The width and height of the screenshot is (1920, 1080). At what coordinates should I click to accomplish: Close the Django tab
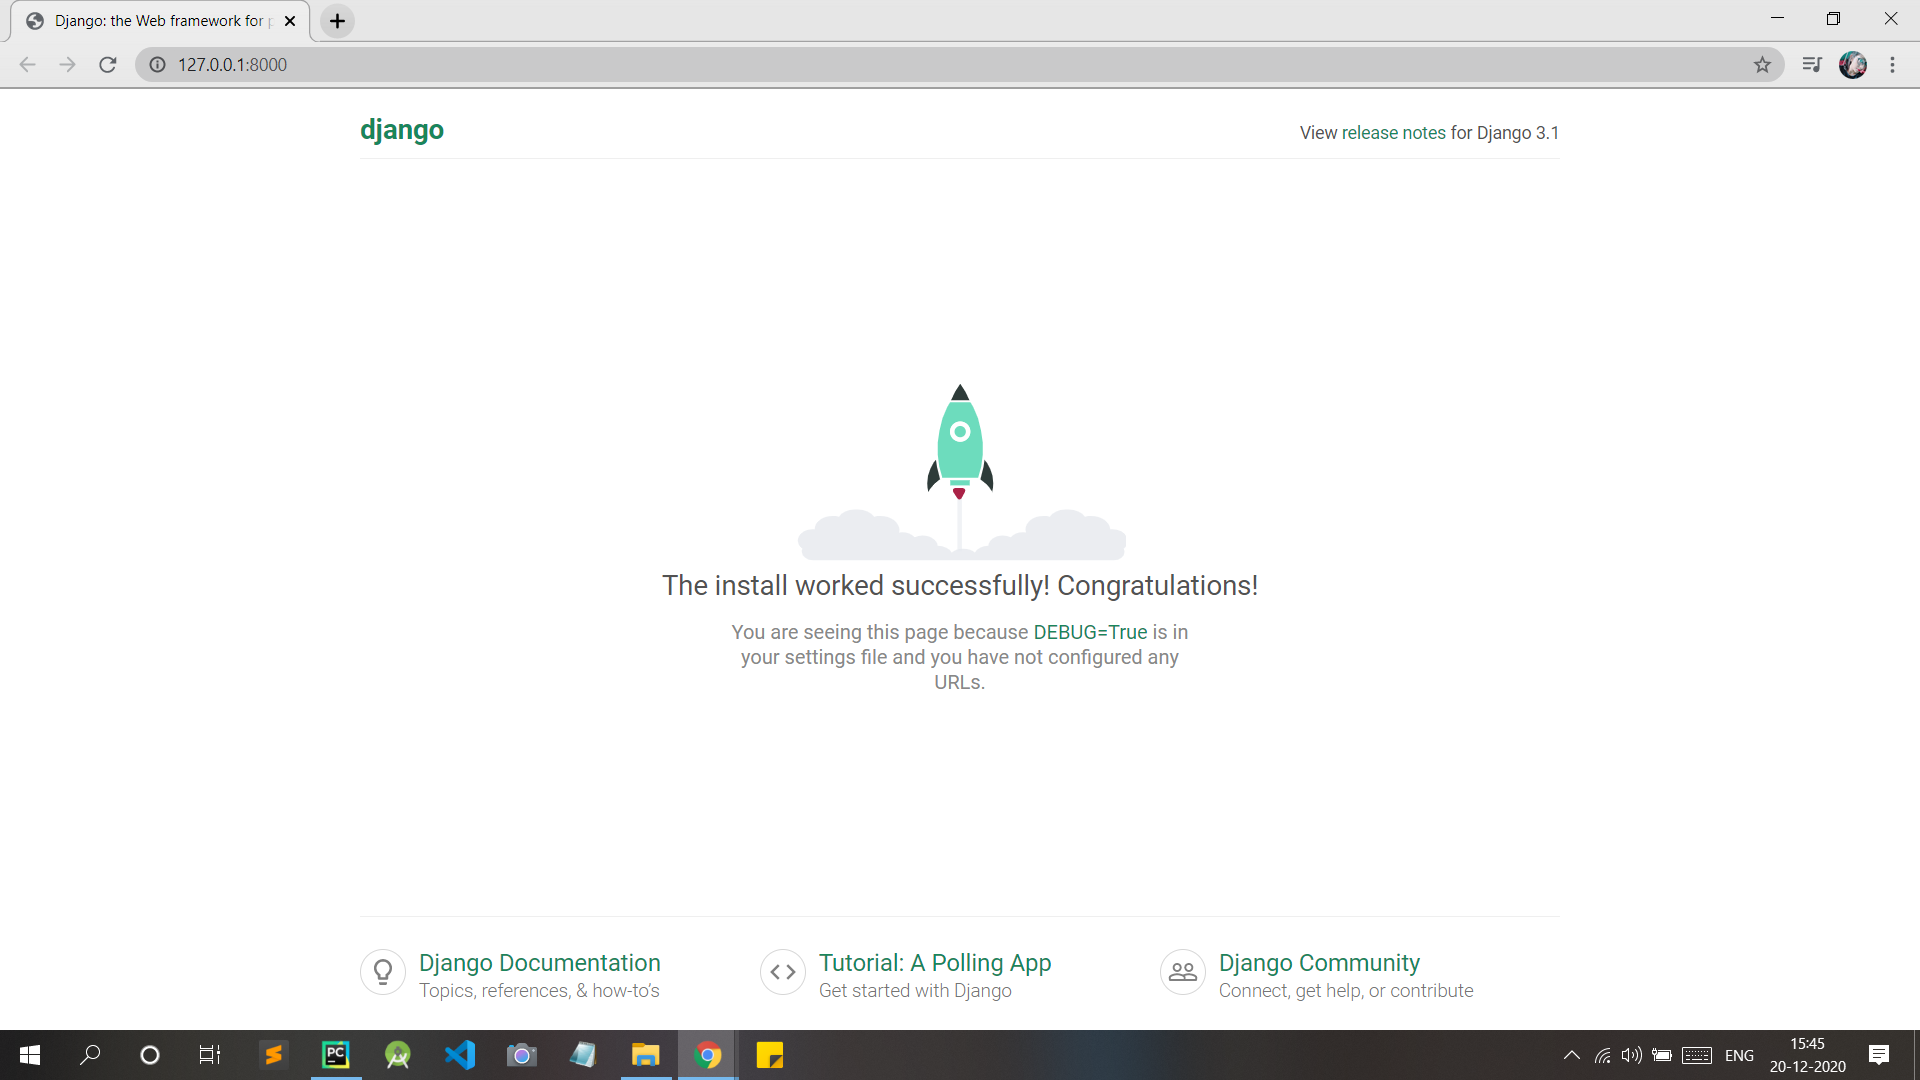[x=290, y=21]
